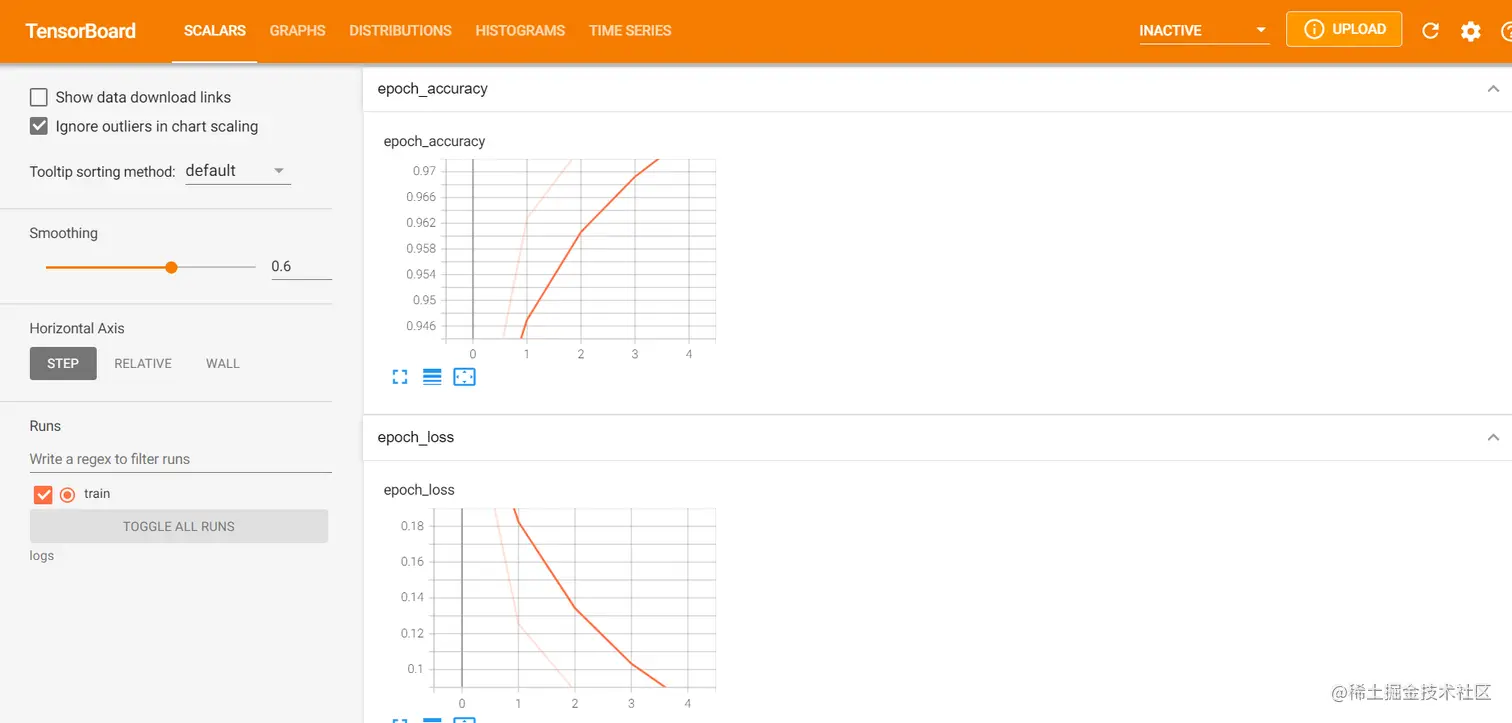This screenshot has height=723, width=1512.
Task: Expand the epoch_loss chart to full size
Action: pos(399,720)
